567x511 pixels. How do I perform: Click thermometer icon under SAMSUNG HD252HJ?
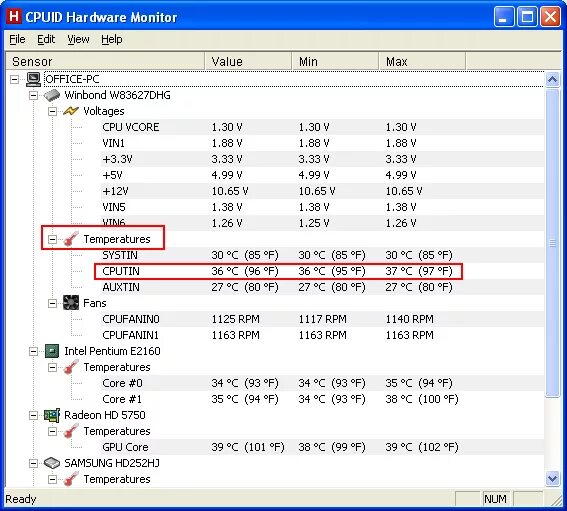coord(71,479)
